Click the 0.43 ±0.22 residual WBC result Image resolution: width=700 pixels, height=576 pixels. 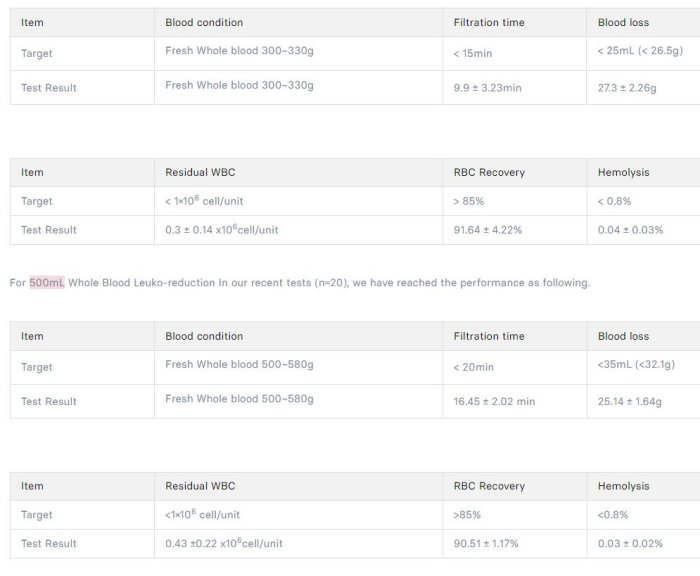[x=223, y=543]
